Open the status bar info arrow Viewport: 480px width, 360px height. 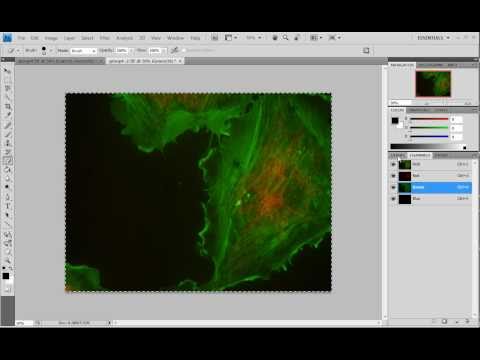click(x=109, y=323)
